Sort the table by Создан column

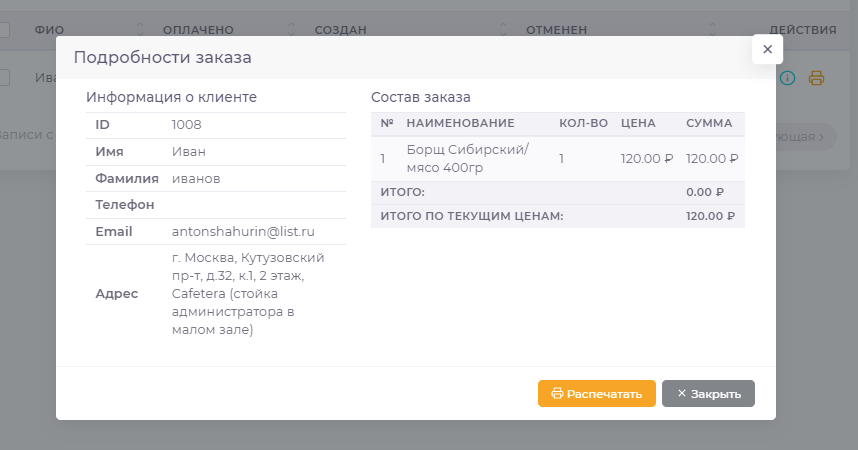click(340, 30)
